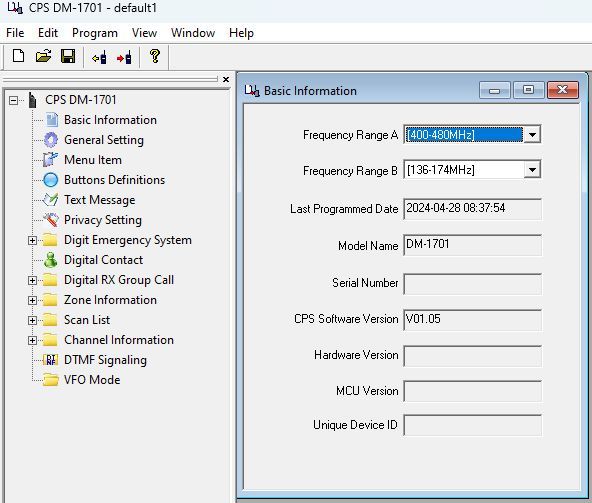
Task: Click the Model Name field
Action: tap(472, 245)
